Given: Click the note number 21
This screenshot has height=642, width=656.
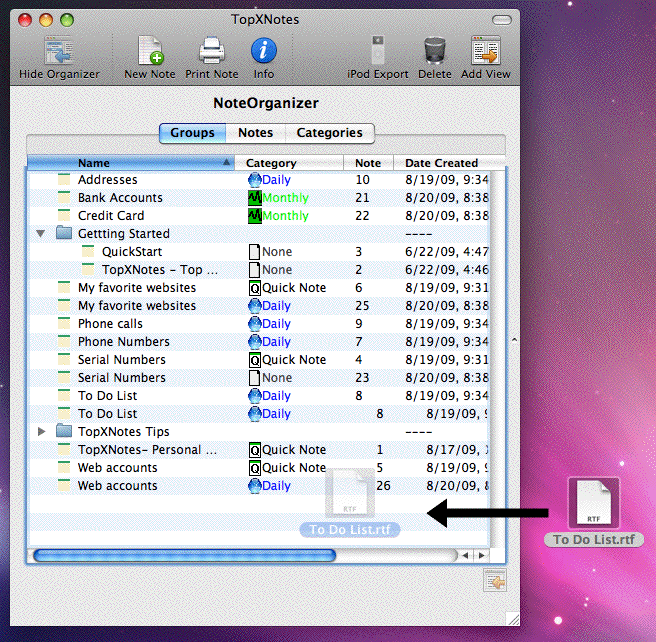Looking at the screenshot, I should click(x=362, y=198).
